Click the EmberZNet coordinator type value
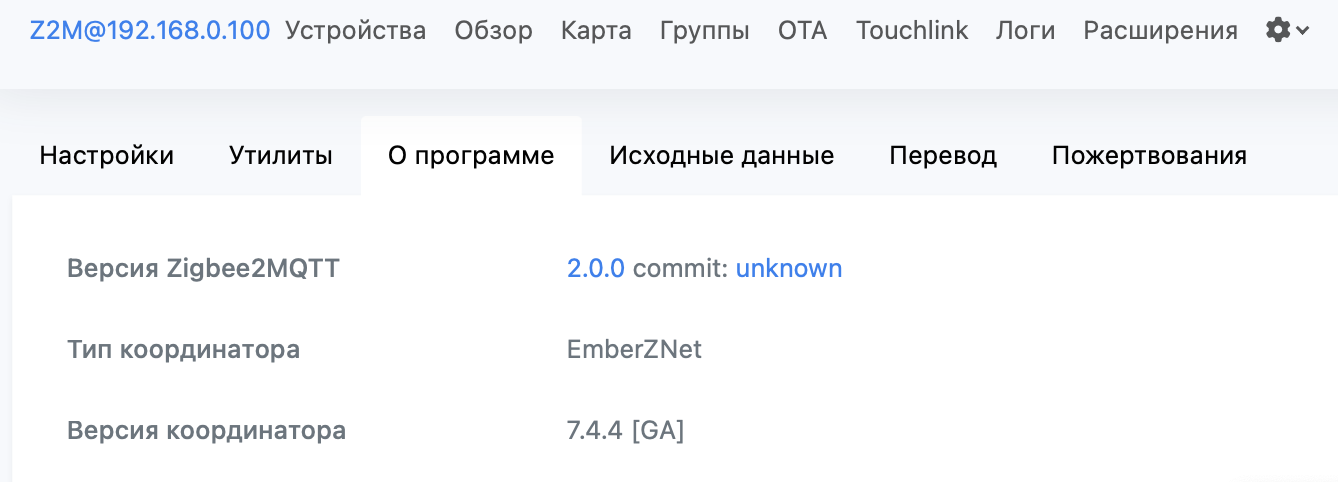The height and width of the screenshot is (482, 1338). pyautogui.click(x=634, y=350)
